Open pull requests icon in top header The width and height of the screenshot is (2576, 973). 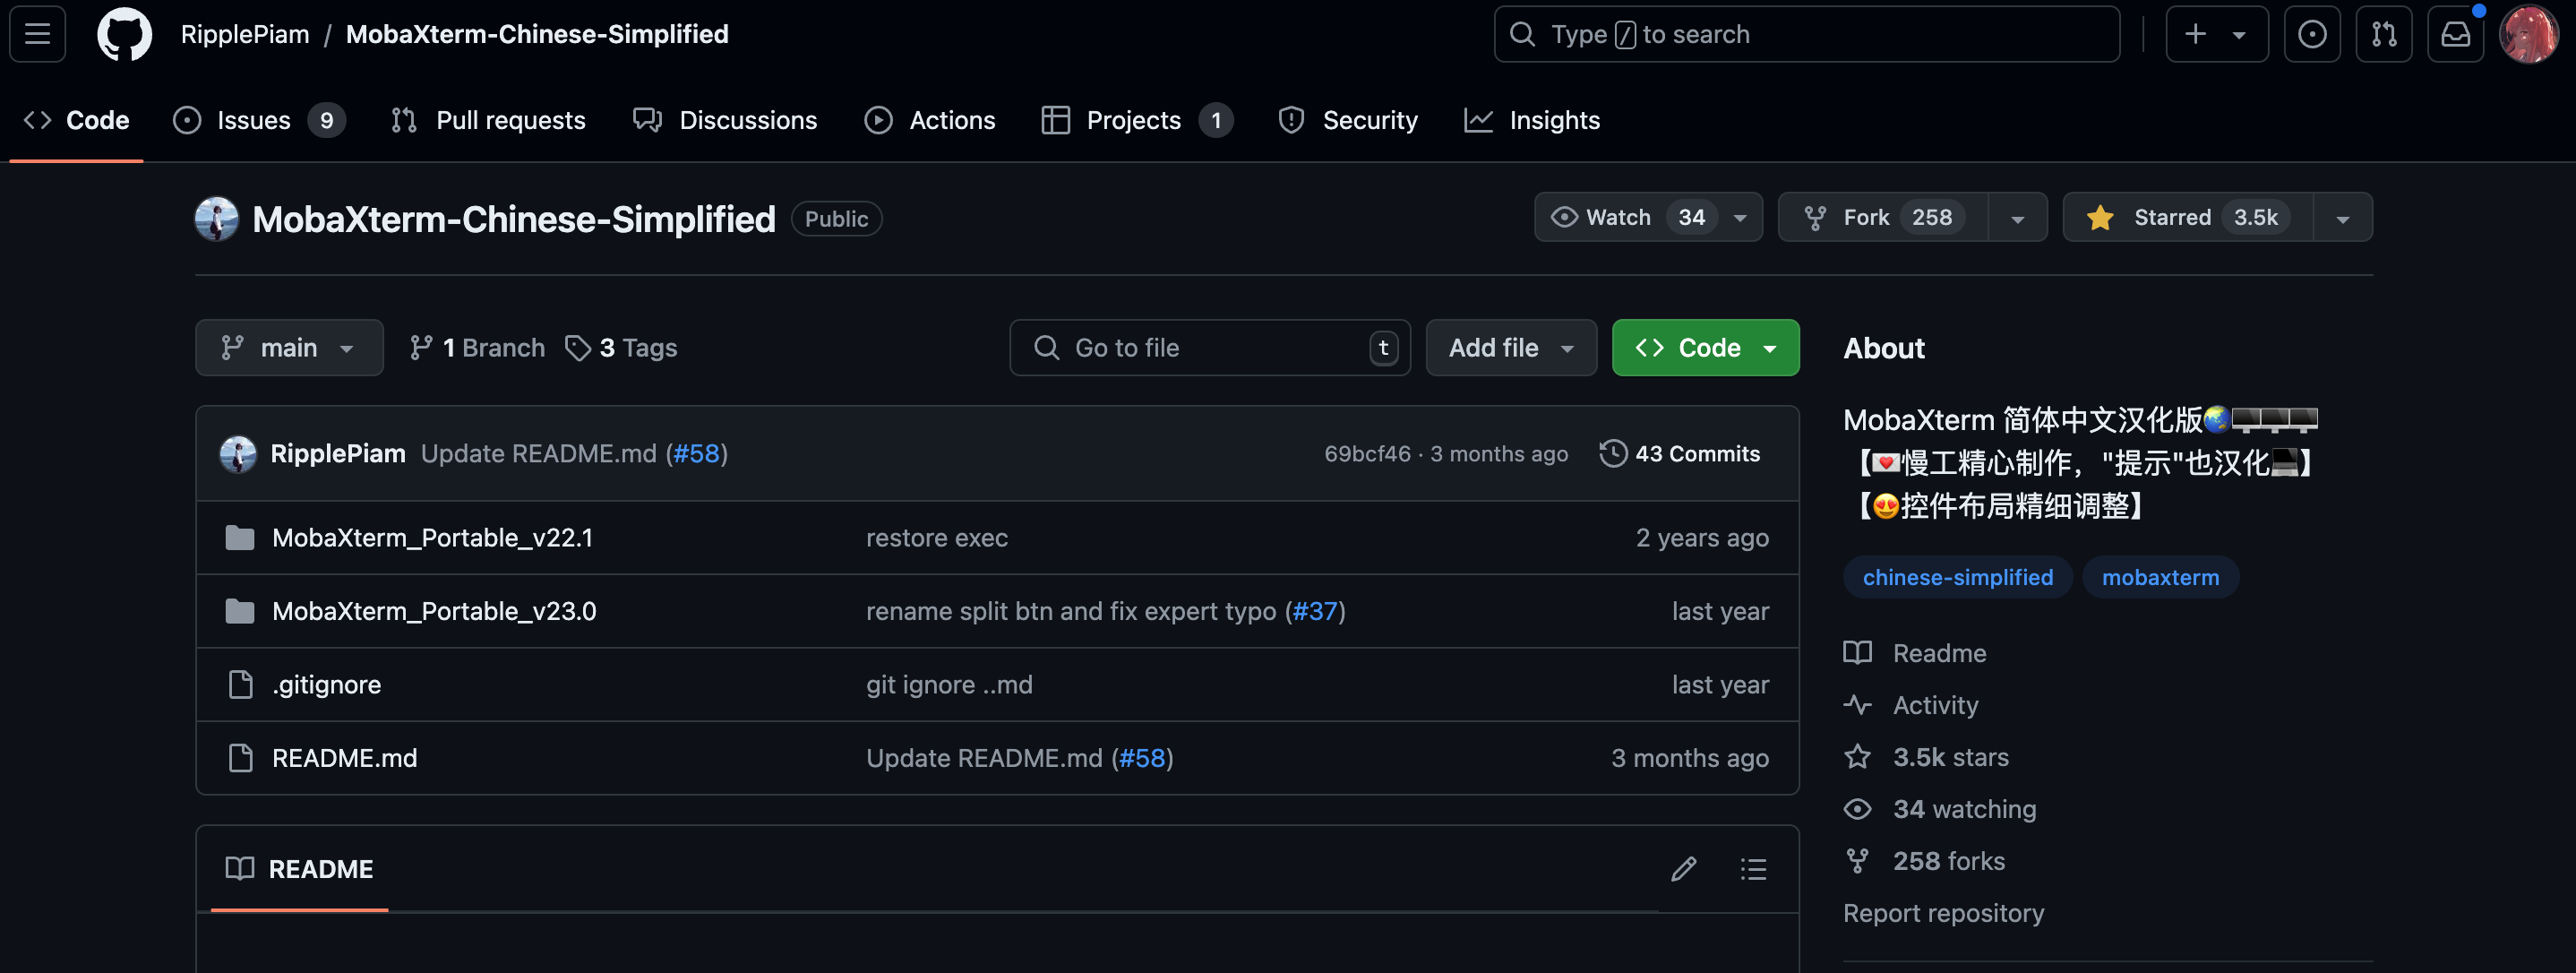(2383, 34)
